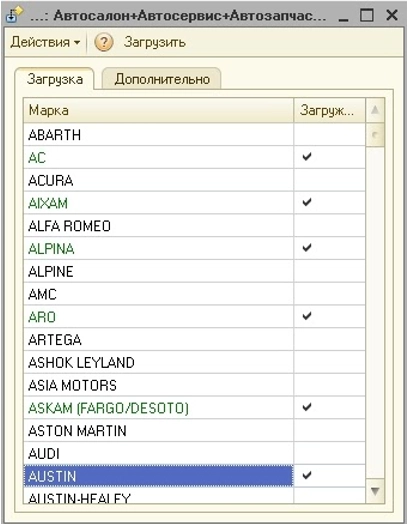
Task: Uncheck the load mark for AC
Action: [x=307, y=156]
